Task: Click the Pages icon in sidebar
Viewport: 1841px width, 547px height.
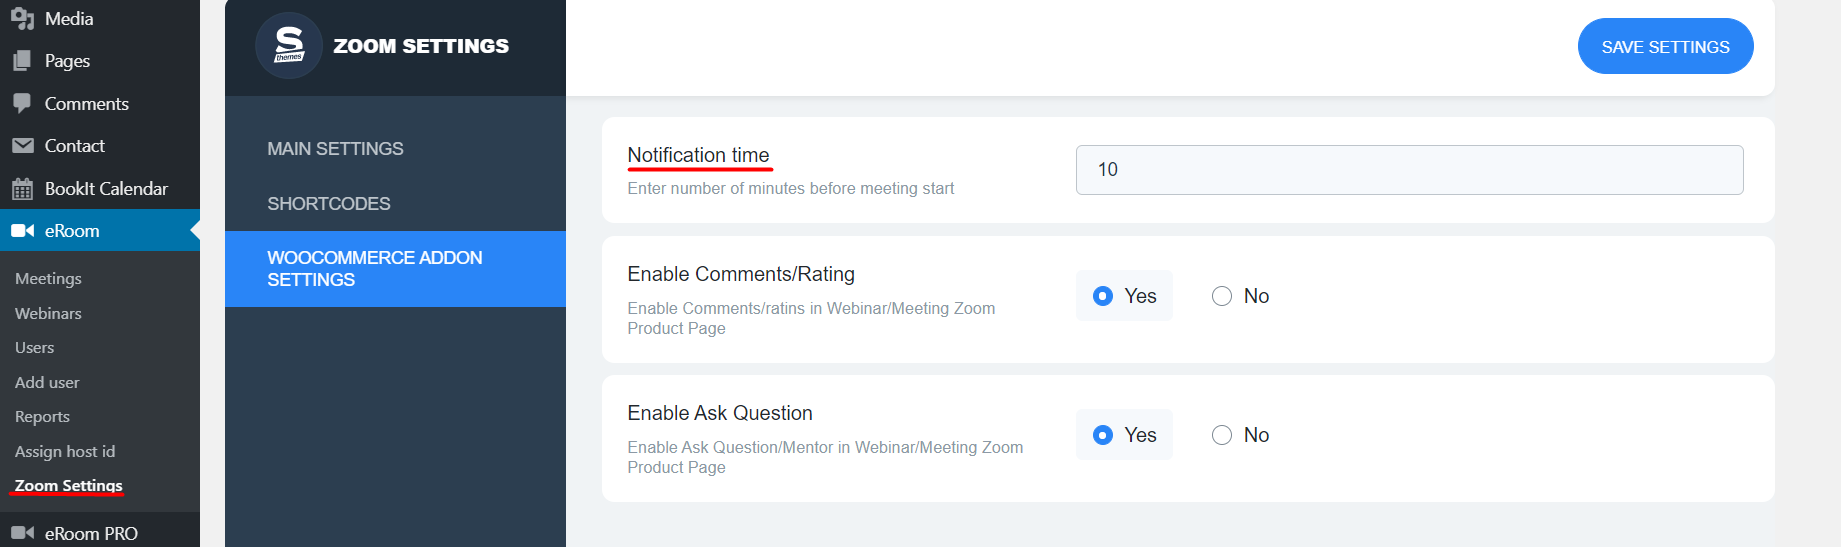Action: (x=22, y=61)
